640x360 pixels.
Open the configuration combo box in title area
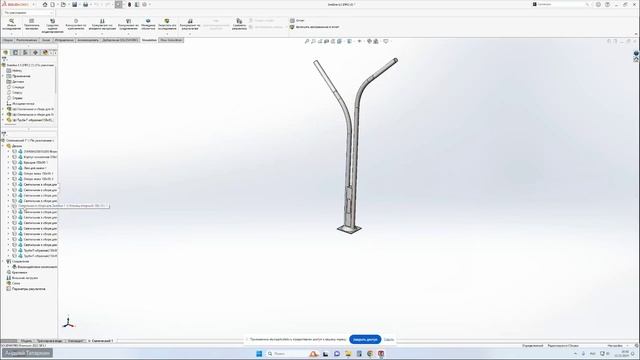(x=29, y=13)
